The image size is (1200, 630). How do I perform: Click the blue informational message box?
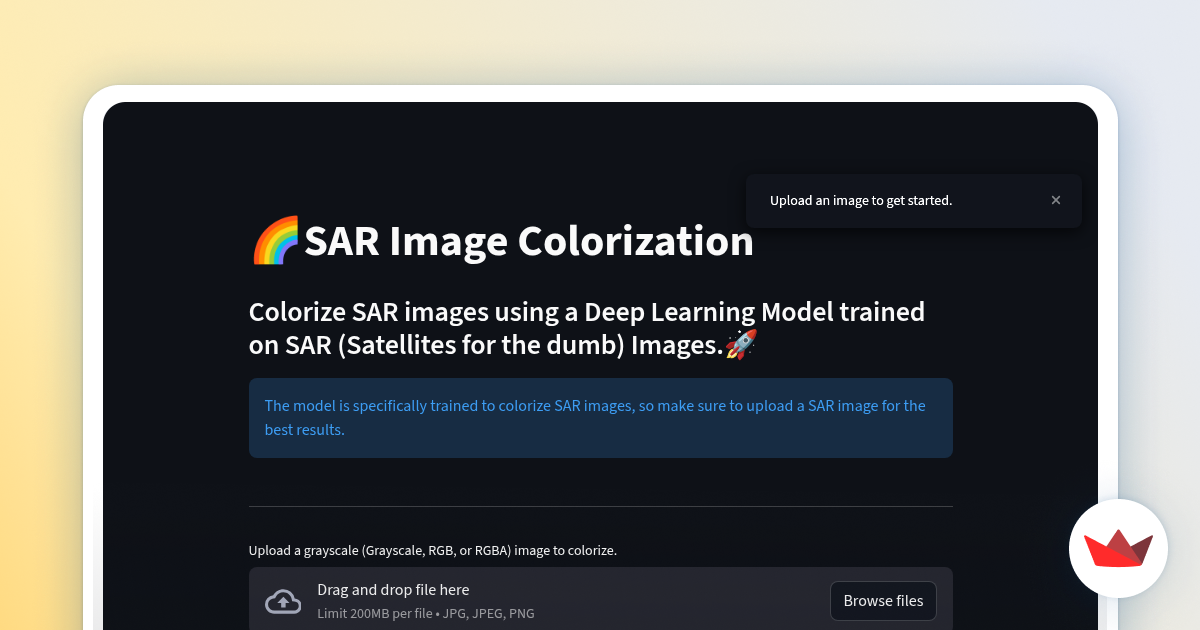point(600,418)
